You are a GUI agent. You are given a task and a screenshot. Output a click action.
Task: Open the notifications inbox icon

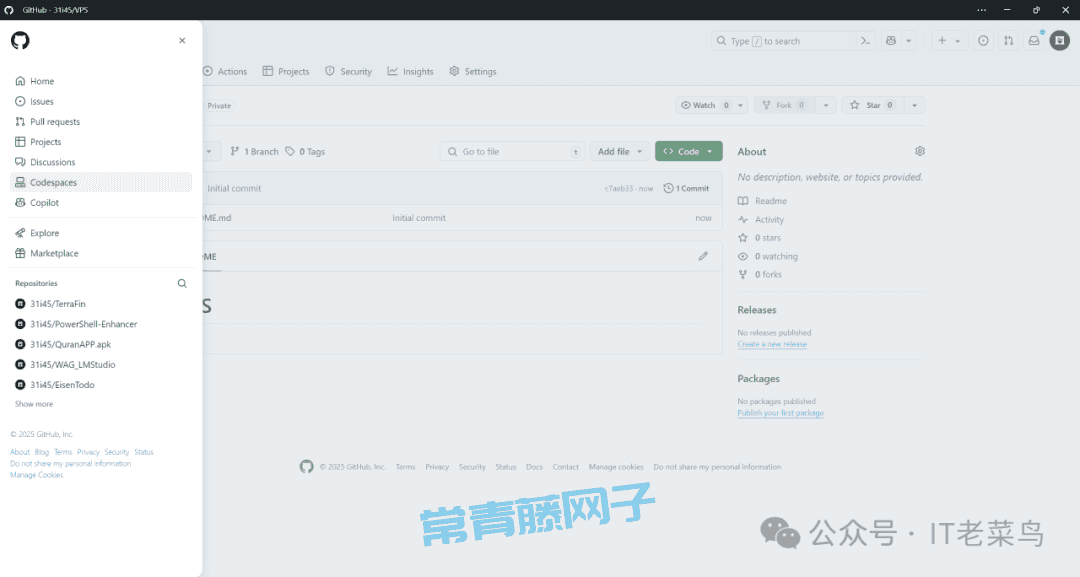point(1034,41)
